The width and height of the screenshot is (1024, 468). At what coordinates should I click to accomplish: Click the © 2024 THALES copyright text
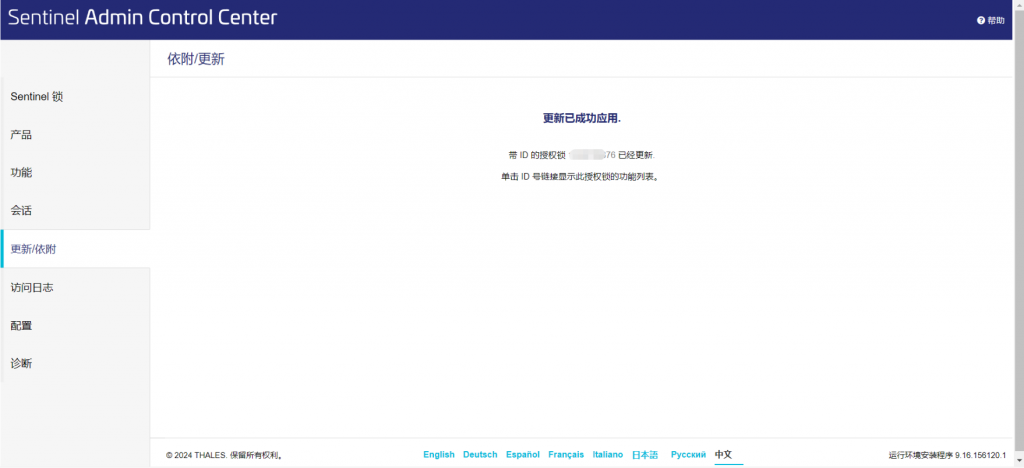tap(224, 455)
